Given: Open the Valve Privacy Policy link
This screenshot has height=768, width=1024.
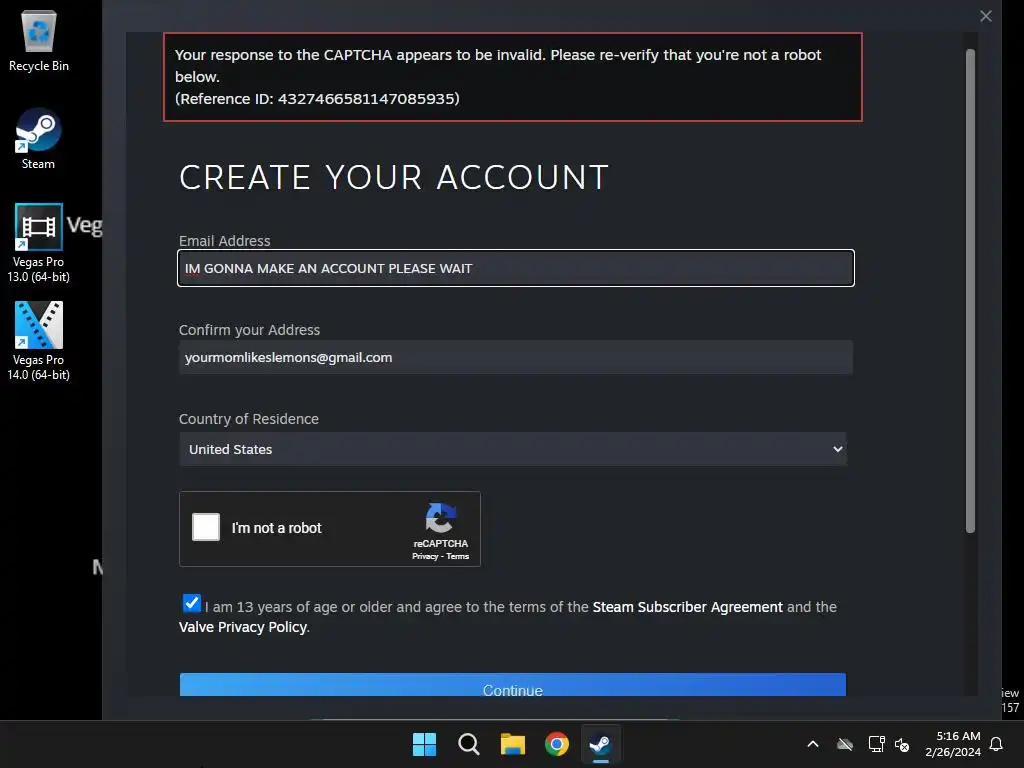Looking at the screenshot, I should pos(242,627).
